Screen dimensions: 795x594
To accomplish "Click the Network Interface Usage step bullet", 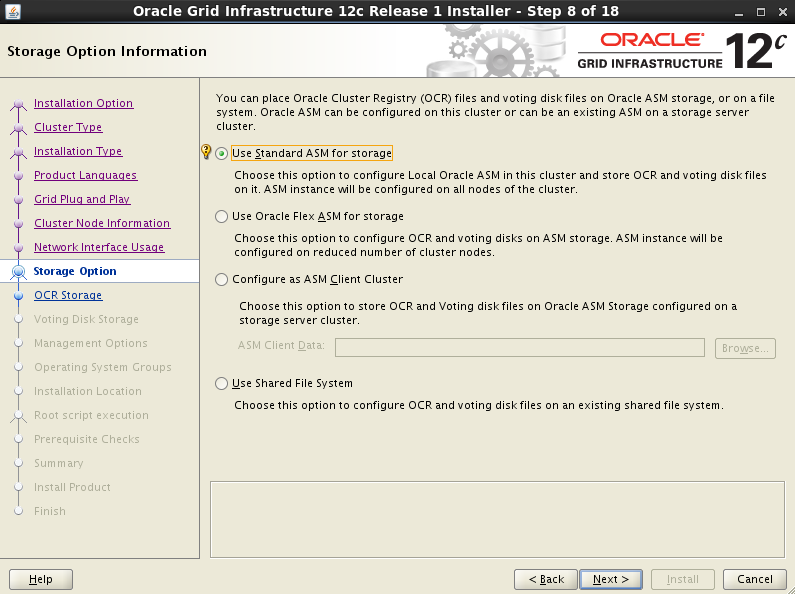I will (18, 248).
